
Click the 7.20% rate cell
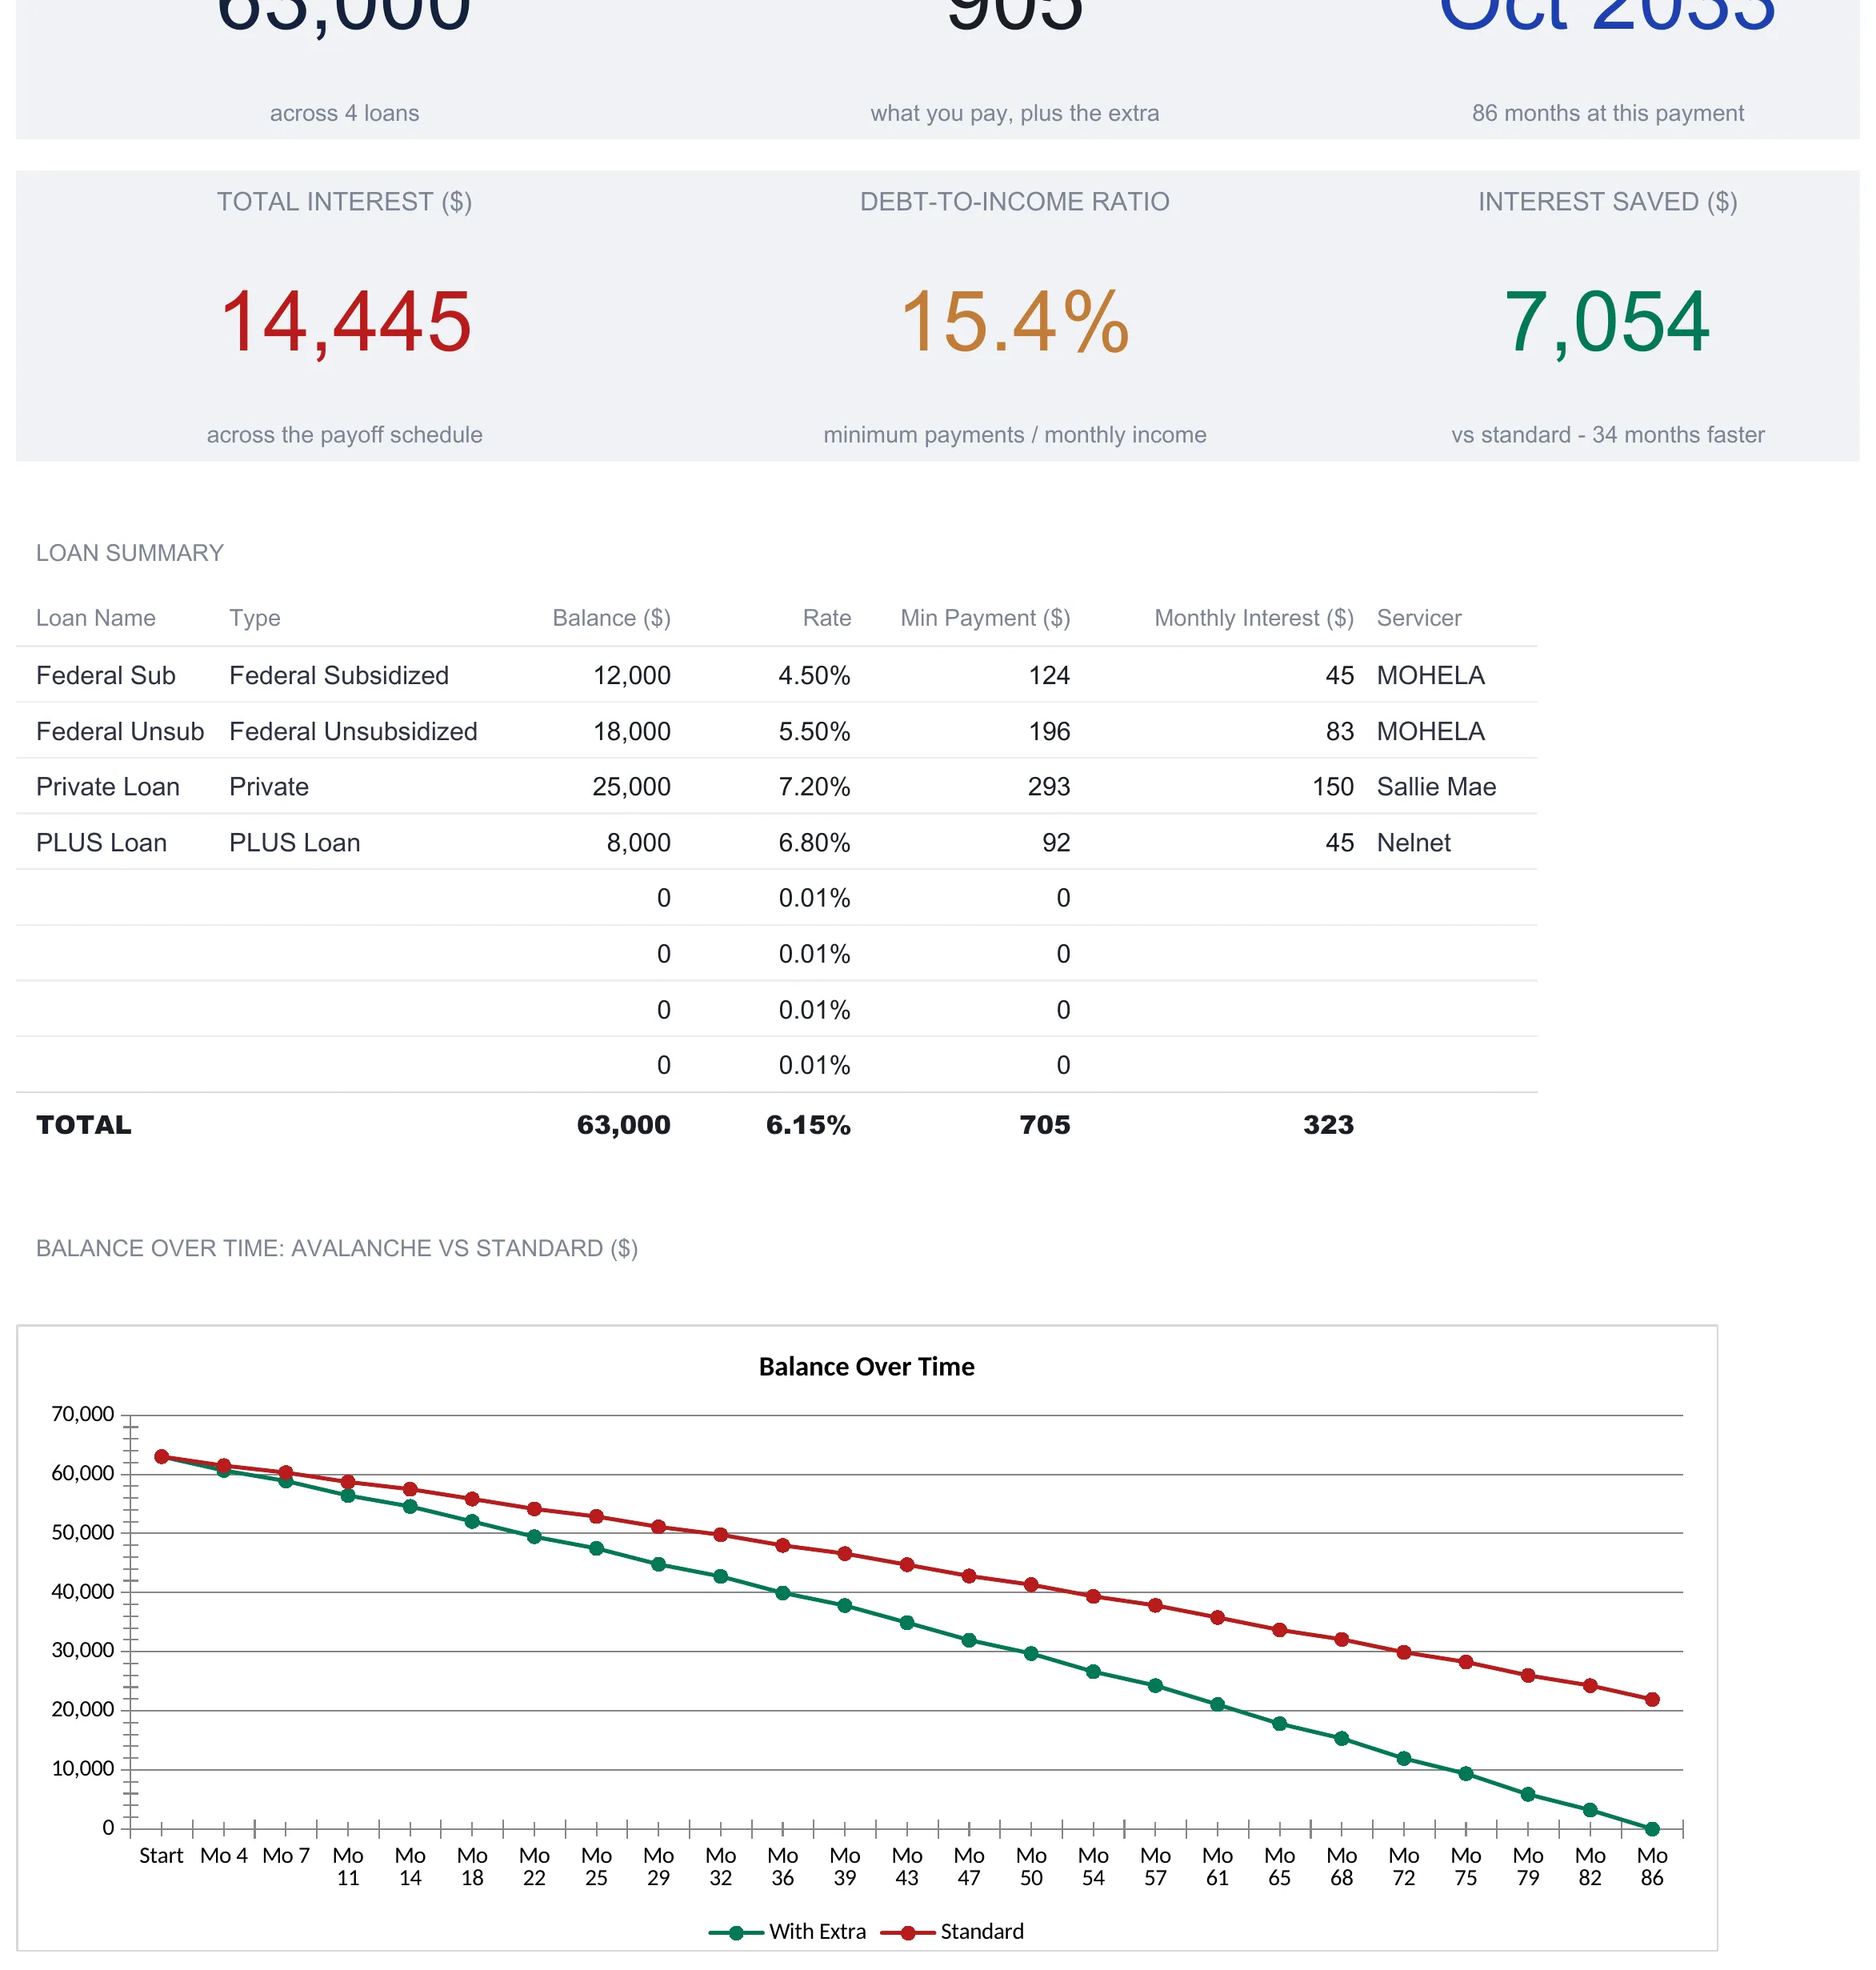coord(814,787)
